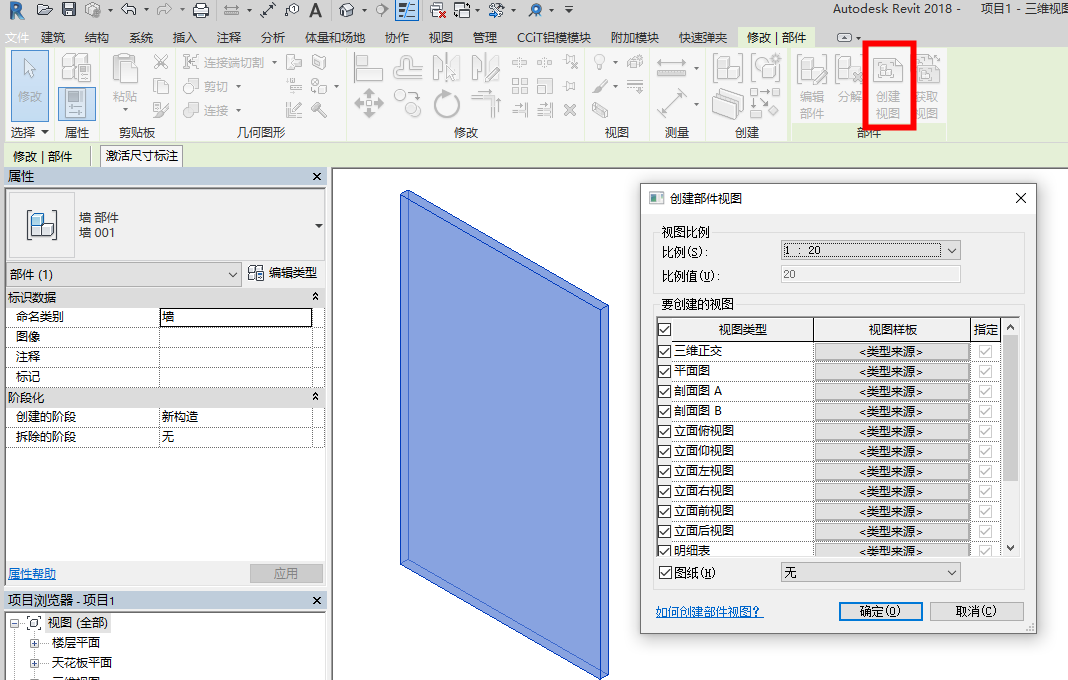This screenshot has width=1068, height=680.
Task: Open the 结构 ribbon tab
Action: click(x=97, y=37)
